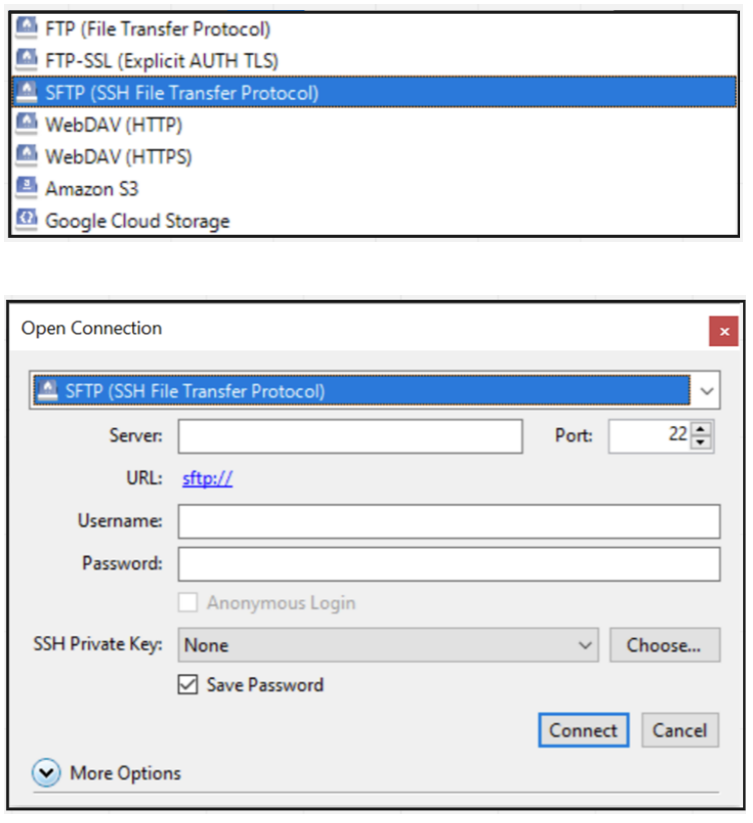The image size is (753, 823).
Task: Open the protocol dropdown arrow
Action: point(706,391)
